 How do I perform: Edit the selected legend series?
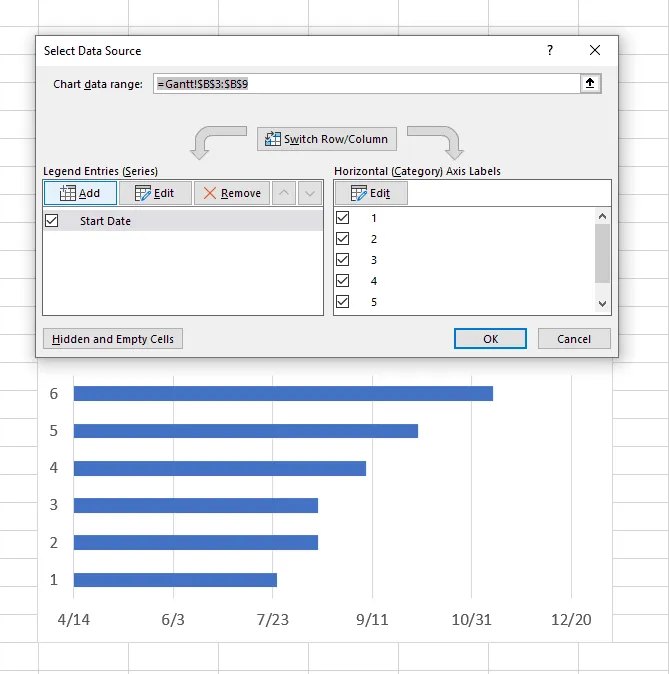pos(154,193)
